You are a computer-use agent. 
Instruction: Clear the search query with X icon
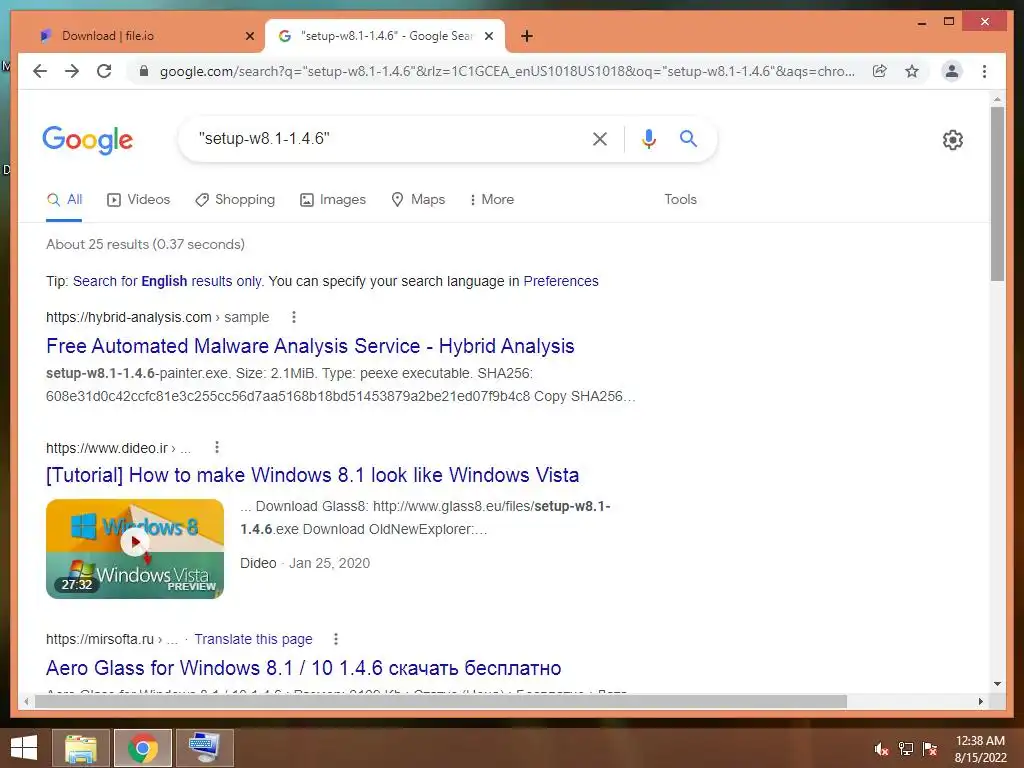(600, 138)
